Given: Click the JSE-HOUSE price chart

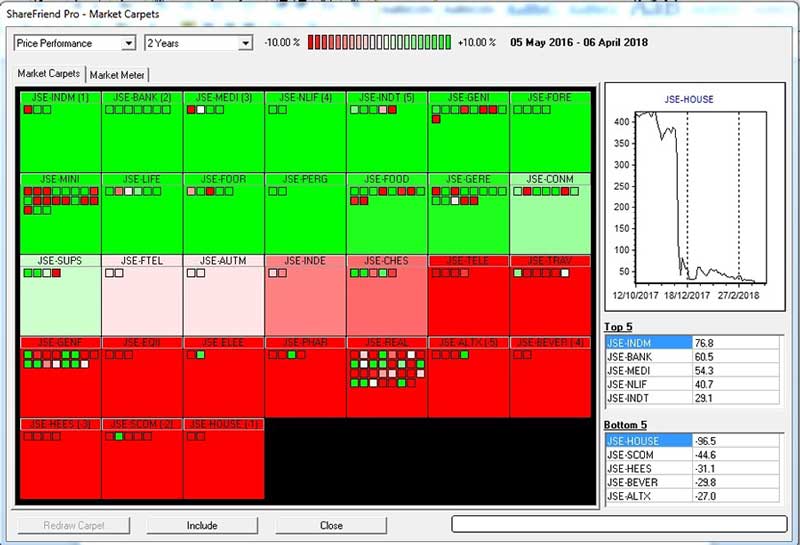Looking at the screenshot, I should pyautogui.click(x=695, y=196).
